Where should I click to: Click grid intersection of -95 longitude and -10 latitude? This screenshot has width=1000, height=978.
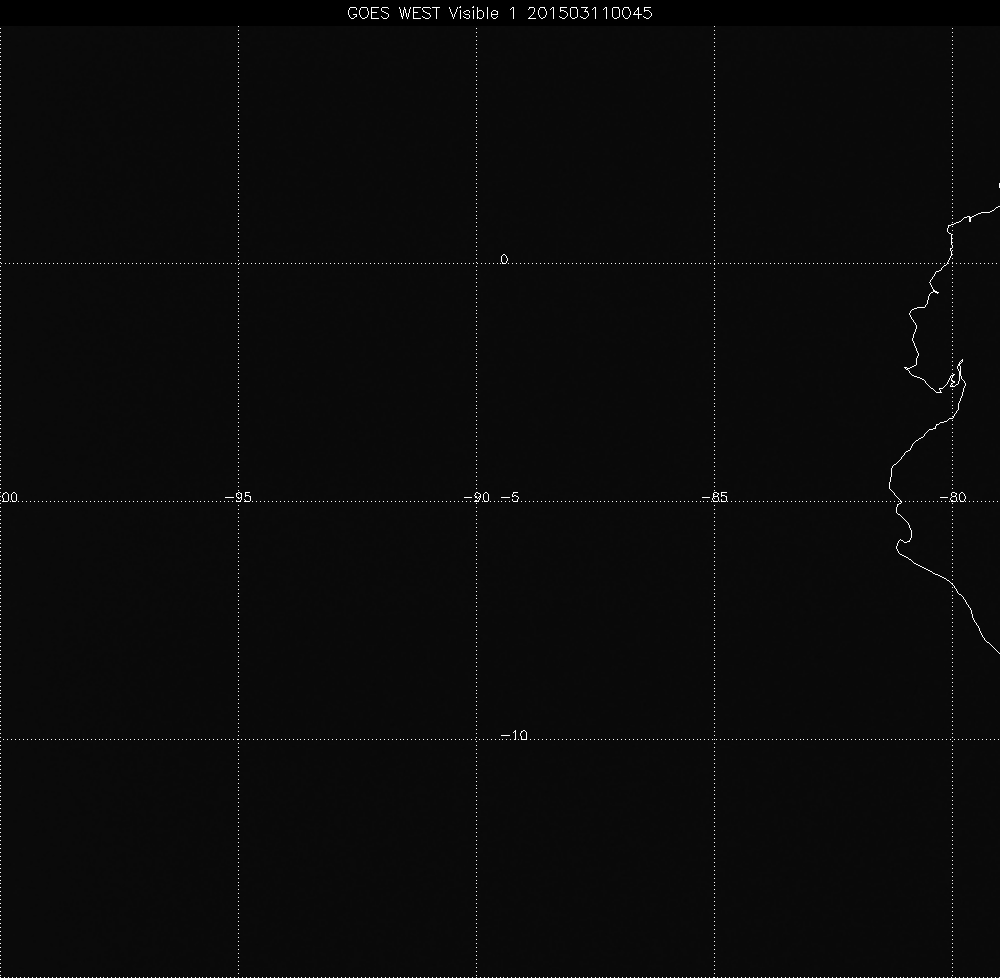(x=238, y=739)
